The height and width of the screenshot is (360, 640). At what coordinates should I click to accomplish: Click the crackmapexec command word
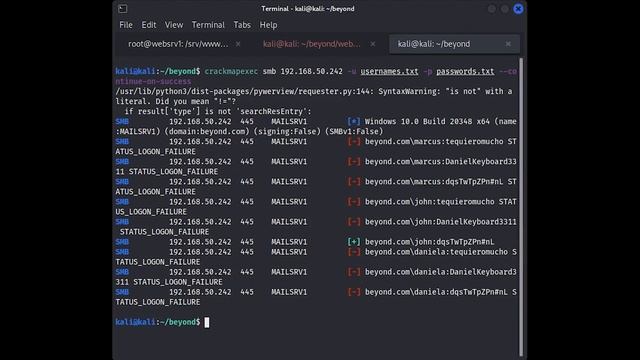point(231,71)
